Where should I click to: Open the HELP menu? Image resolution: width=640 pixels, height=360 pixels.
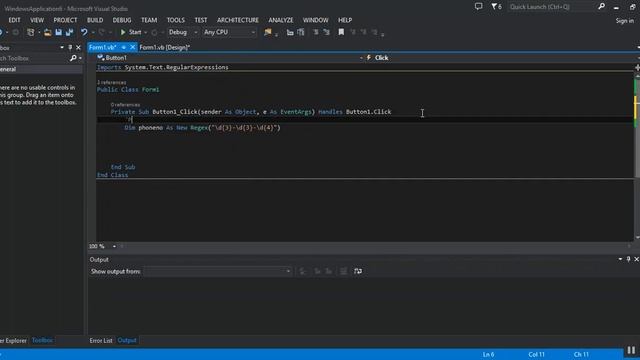(345, 20)
